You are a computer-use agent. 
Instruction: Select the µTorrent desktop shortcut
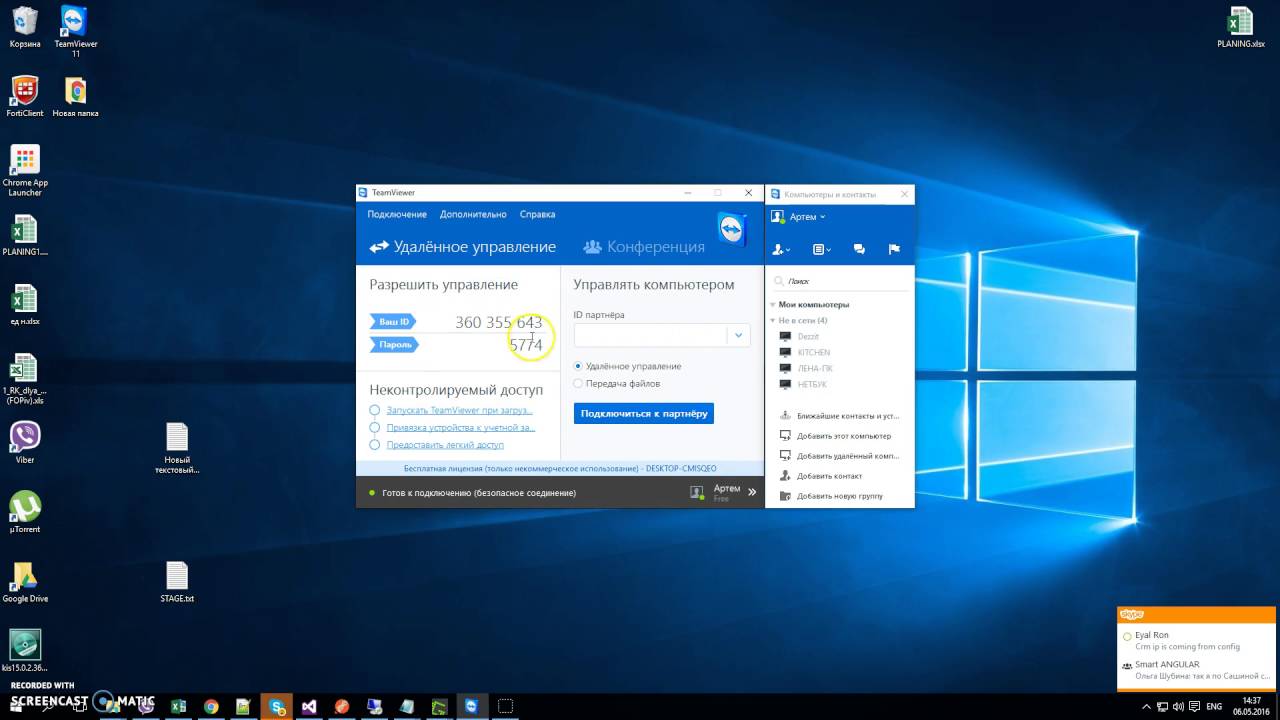click(x=25, y=512)
